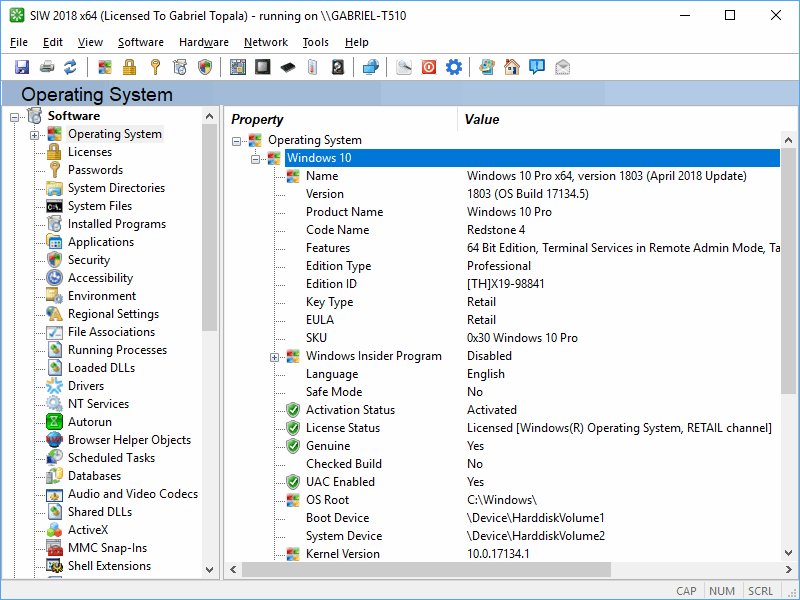The image size is (800, 600).
Task: Click the horizontal scrollbar right arrow
Action: tap(788, 569)
